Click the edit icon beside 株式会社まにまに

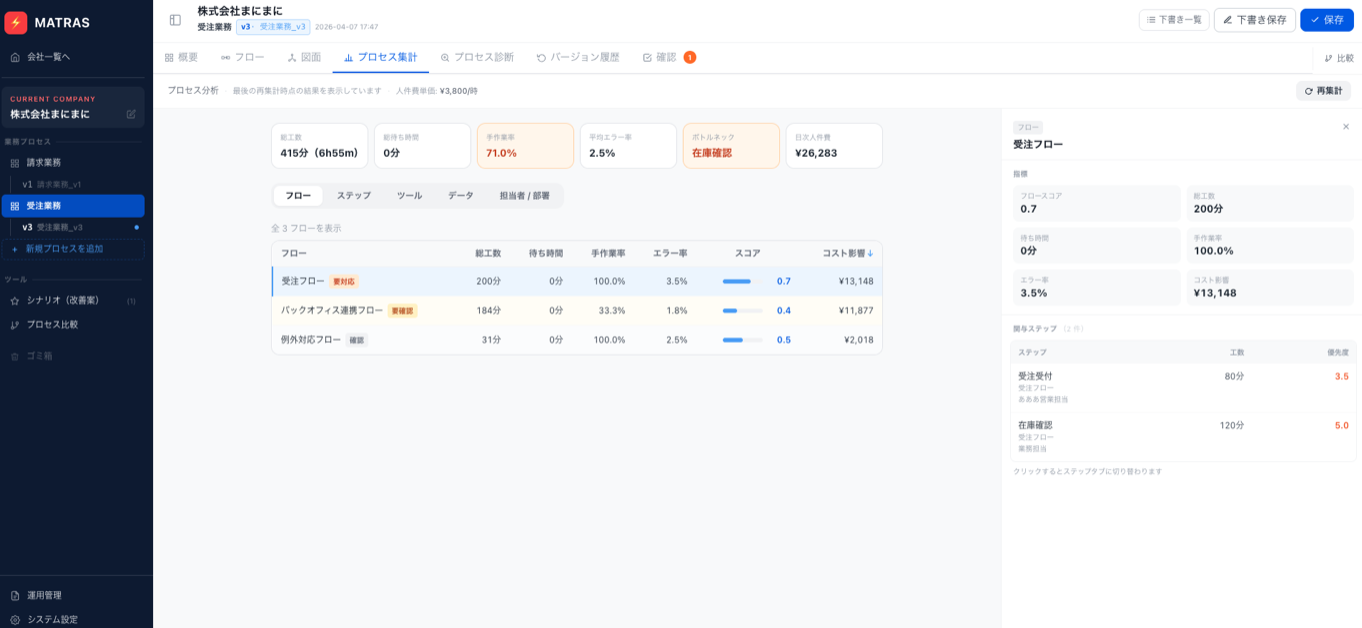[x=131, y=114]
